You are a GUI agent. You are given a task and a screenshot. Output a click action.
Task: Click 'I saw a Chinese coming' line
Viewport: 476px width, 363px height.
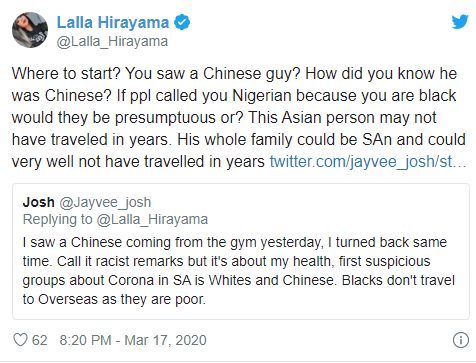pyautogui.click(x=235, y=242)
